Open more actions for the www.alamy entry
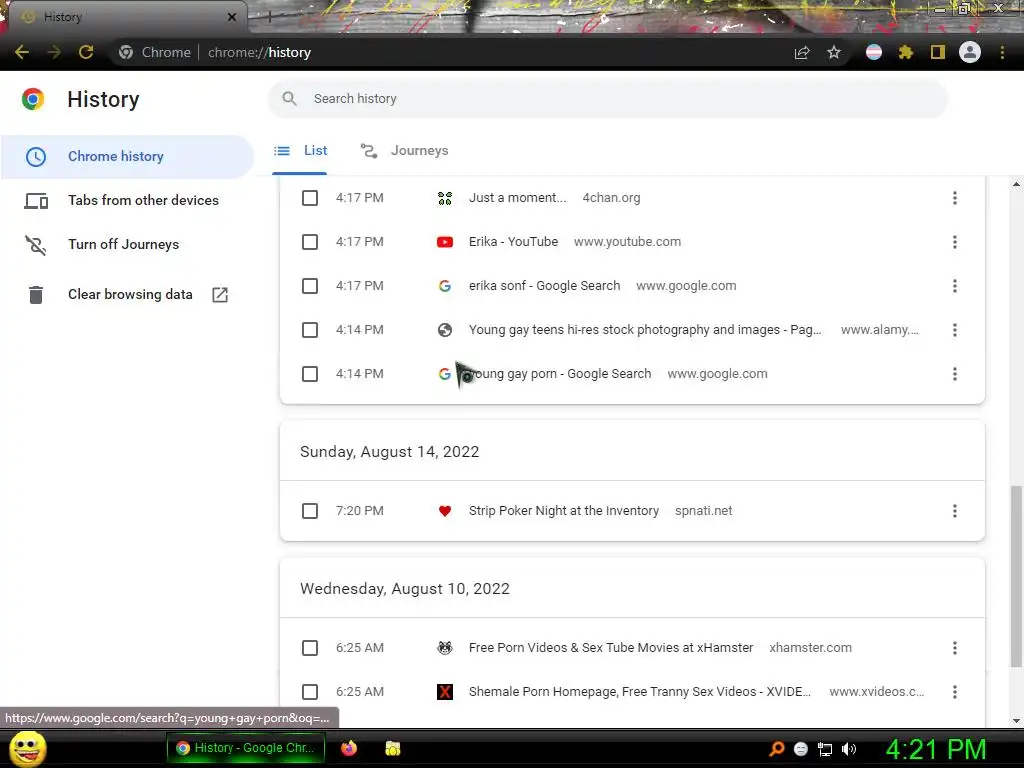 [x=955, y=330]
